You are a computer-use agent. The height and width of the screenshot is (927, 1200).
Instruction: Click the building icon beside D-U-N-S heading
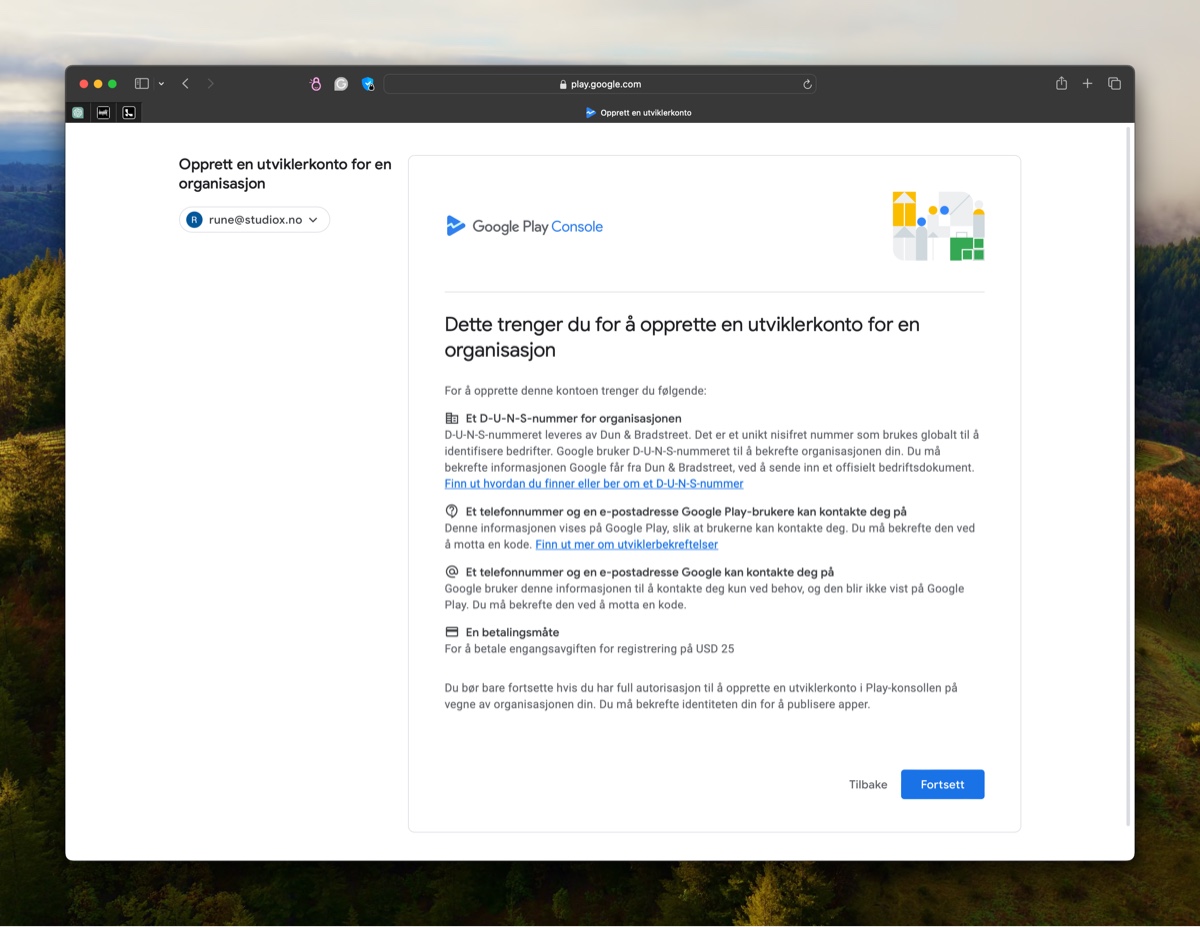(452, 419)
